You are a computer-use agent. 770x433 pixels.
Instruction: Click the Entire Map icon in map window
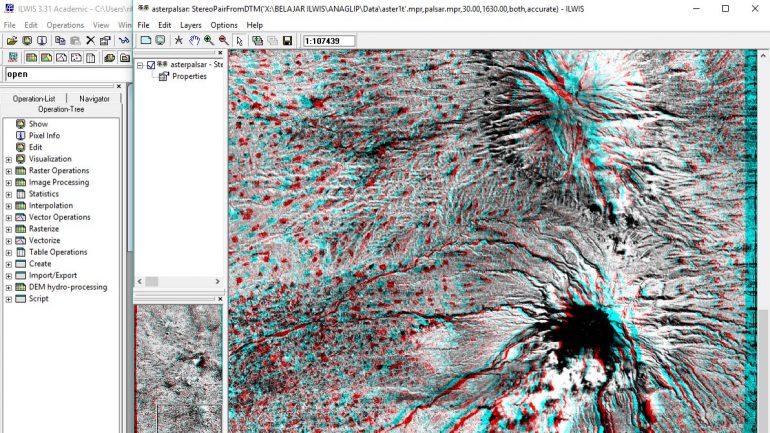pos(146,41)
